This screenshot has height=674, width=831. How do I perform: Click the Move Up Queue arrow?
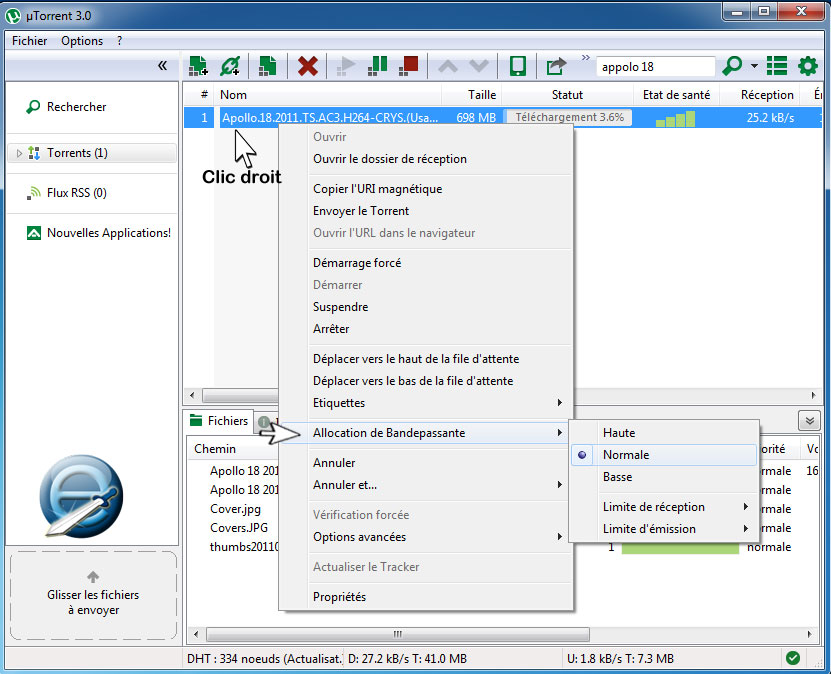448,66
